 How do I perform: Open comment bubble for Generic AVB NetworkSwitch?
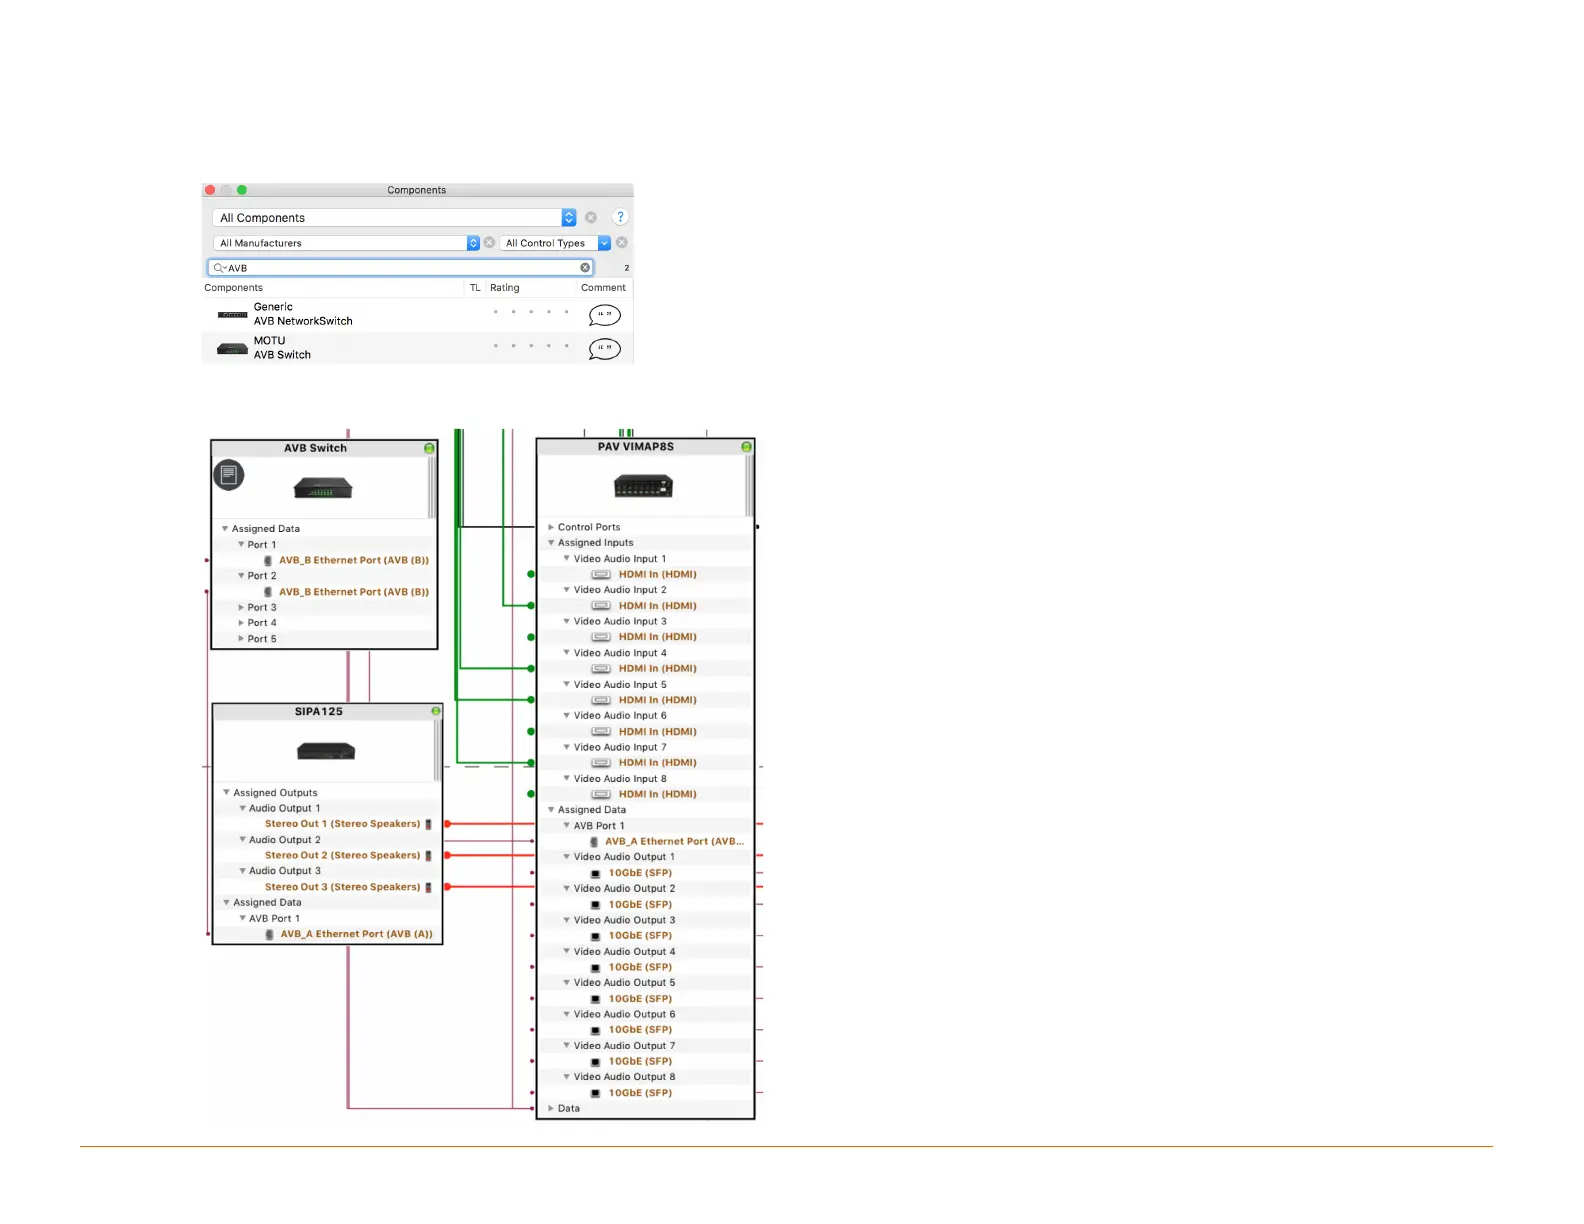tap(605, 315)
